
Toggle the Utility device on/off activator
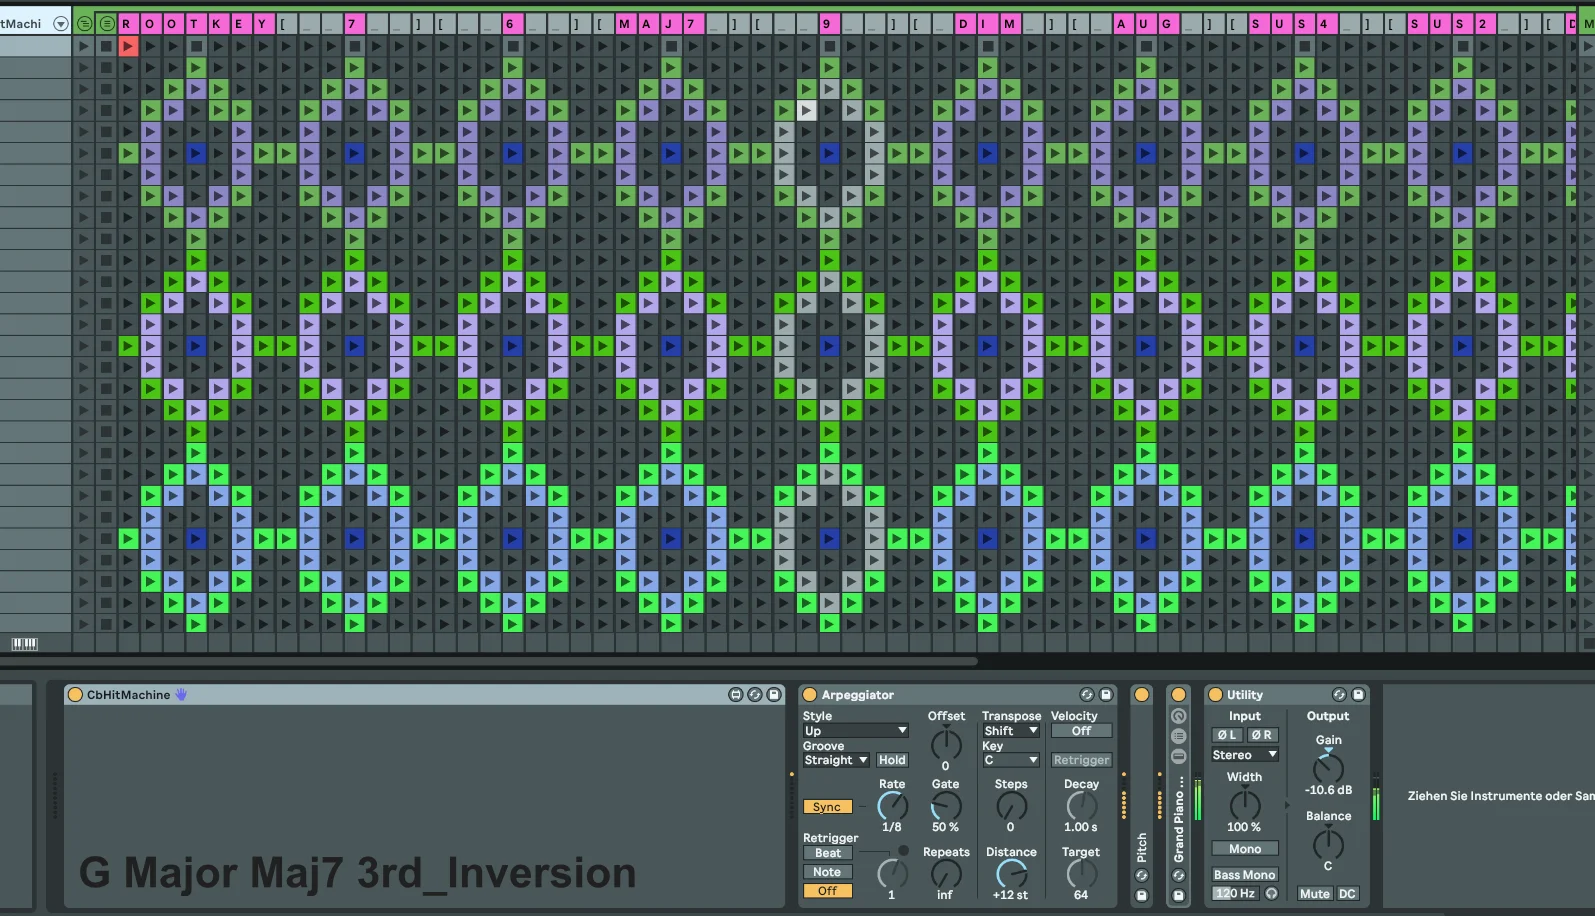(1215, 694)
